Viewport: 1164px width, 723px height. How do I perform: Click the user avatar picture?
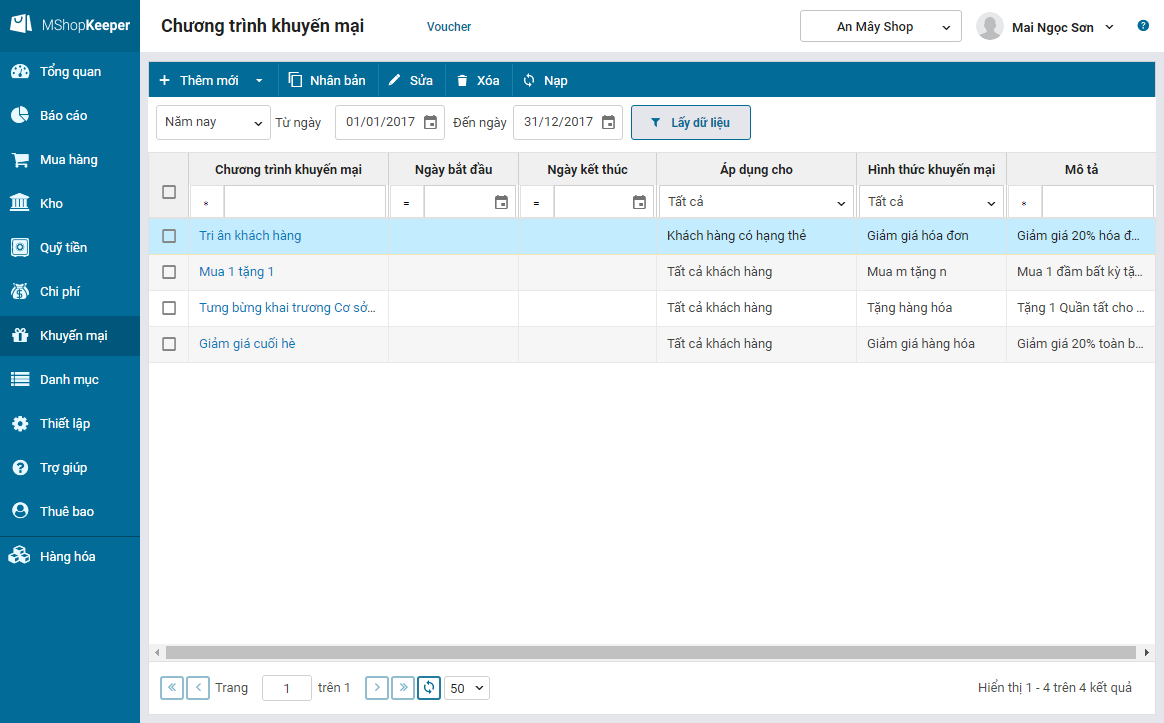pos(990,26)
